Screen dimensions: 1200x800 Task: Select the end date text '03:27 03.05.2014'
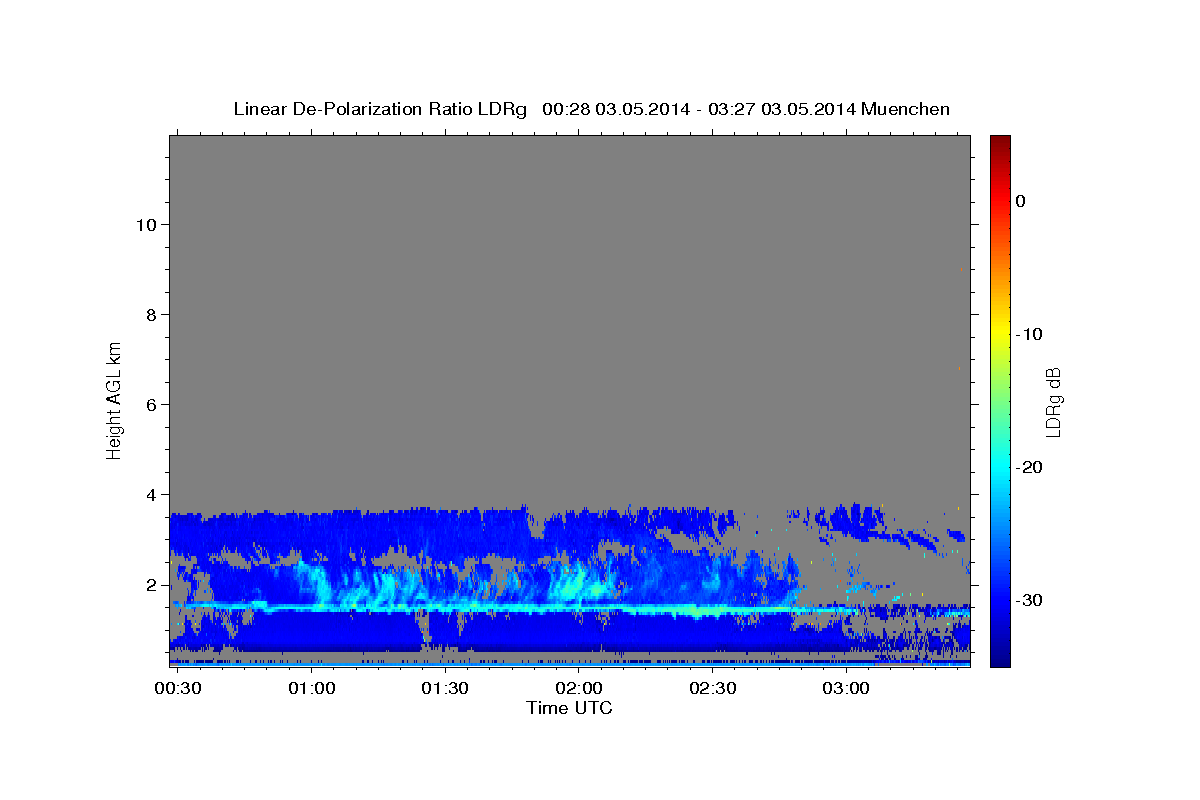point(781,109)
